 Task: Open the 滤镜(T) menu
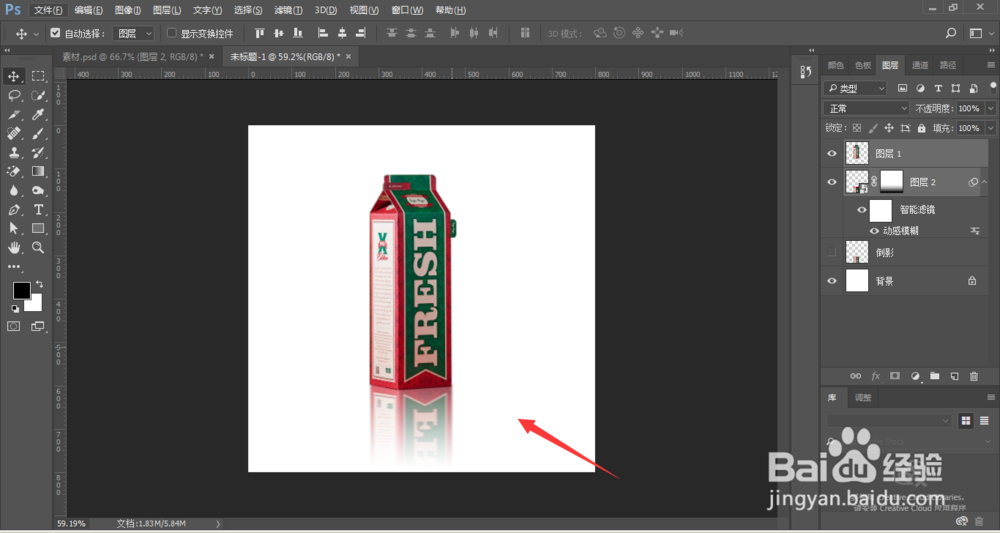pos(289,10)
